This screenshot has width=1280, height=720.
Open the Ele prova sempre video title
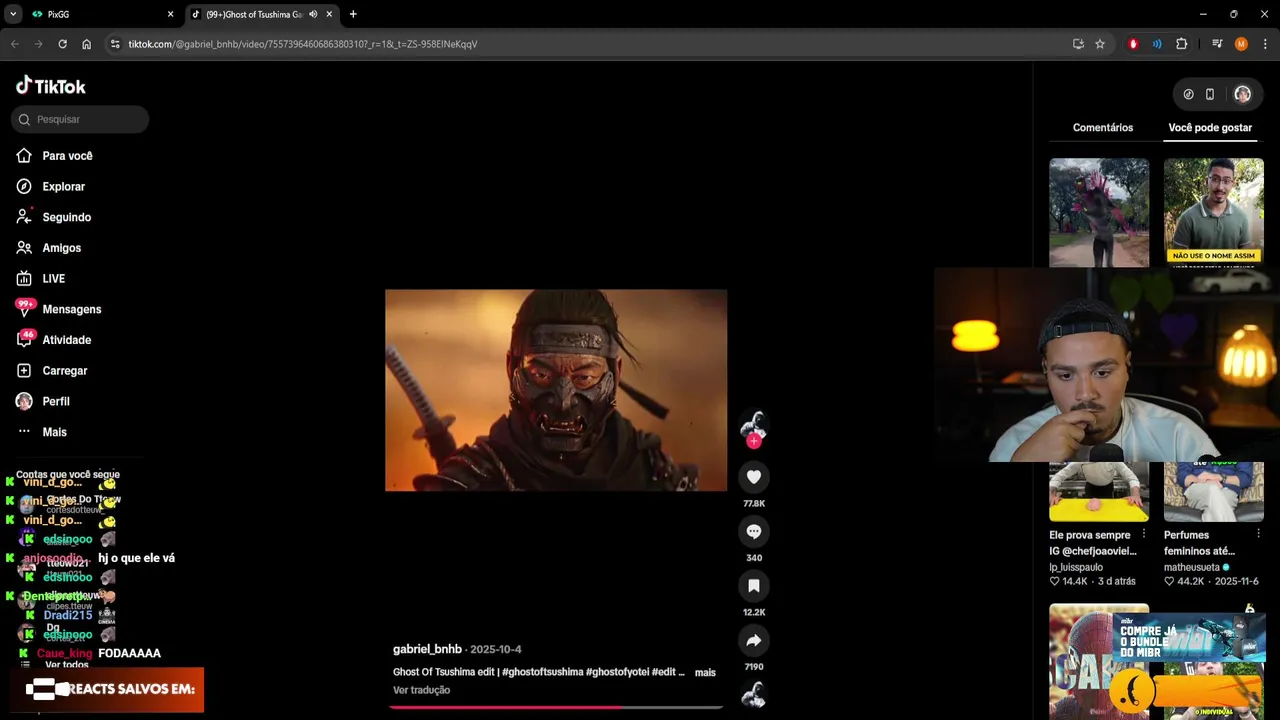(x=1093, y=543)
